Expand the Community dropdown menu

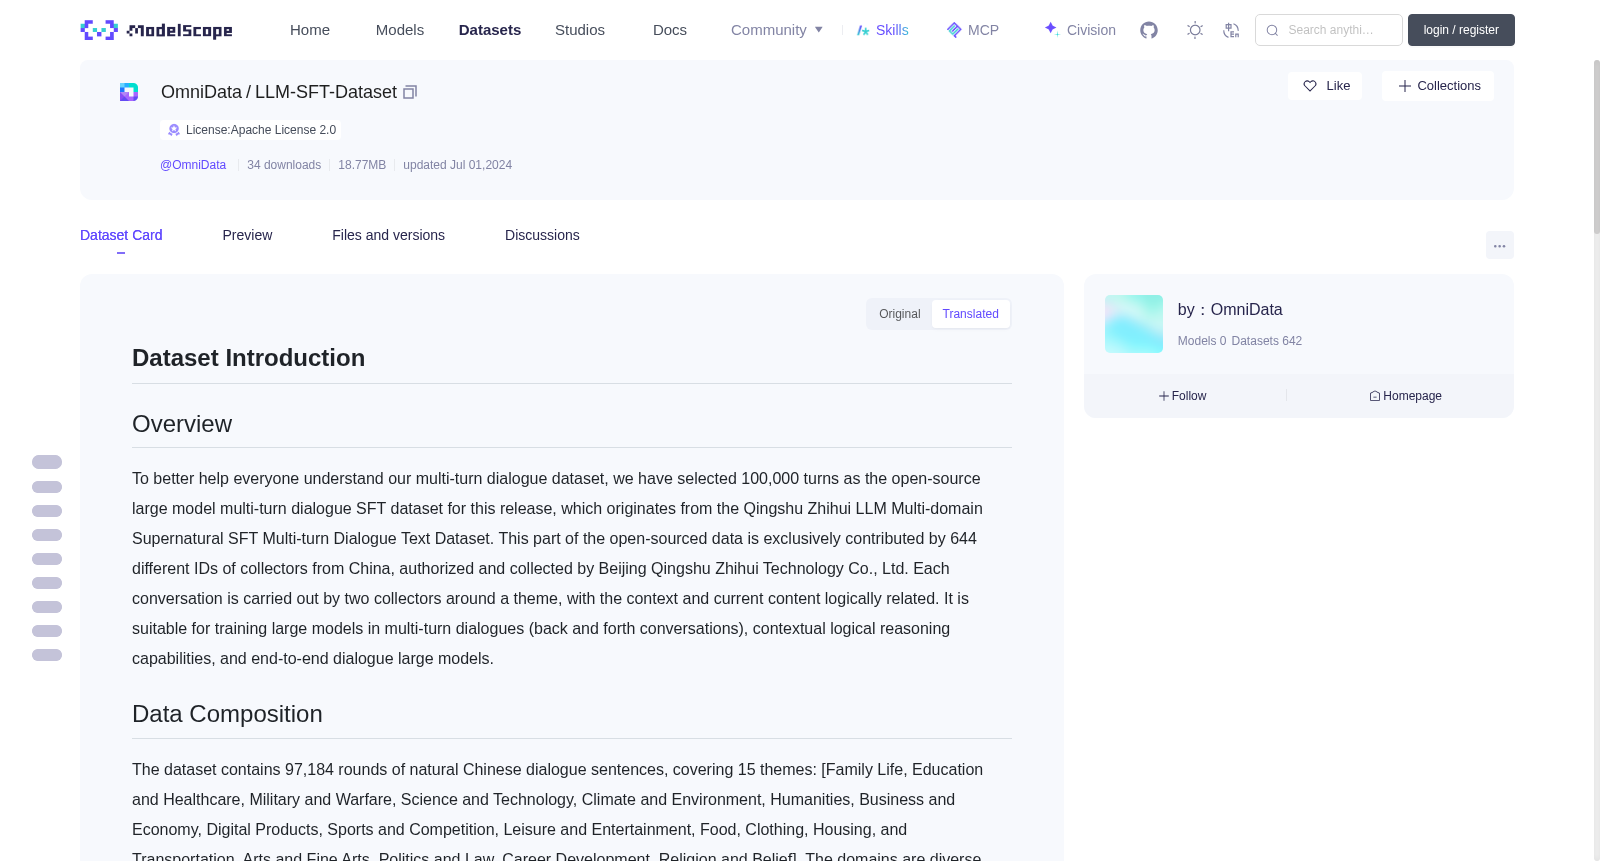pos(777,30)
